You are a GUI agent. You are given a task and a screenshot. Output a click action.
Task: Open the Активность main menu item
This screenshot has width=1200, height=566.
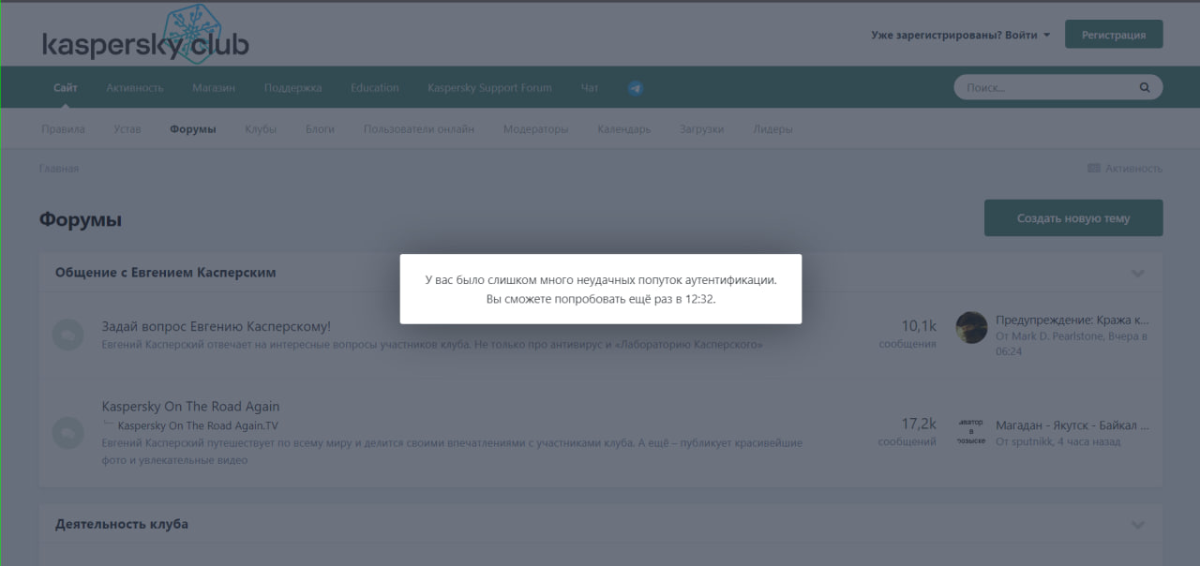135,88
